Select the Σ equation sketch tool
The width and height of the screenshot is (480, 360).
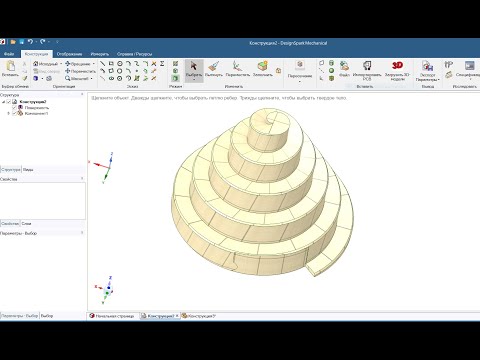point(162,63)
